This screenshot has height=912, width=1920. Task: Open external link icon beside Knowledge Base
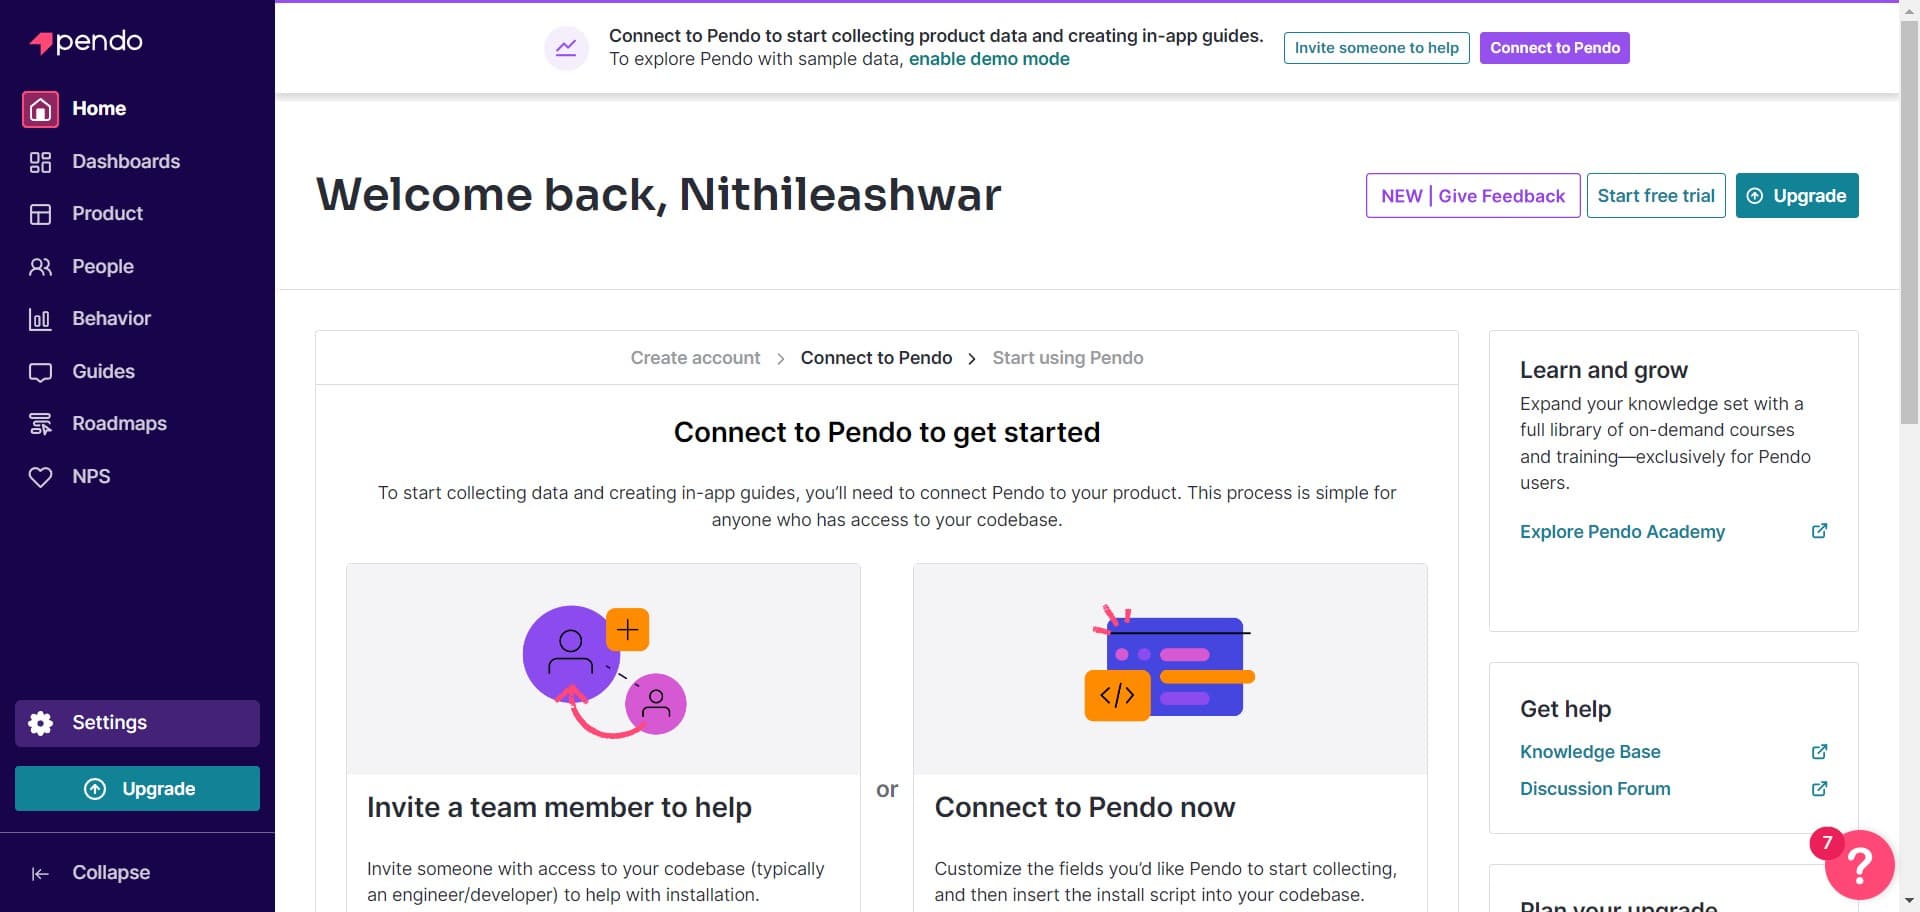point(1819,752)
